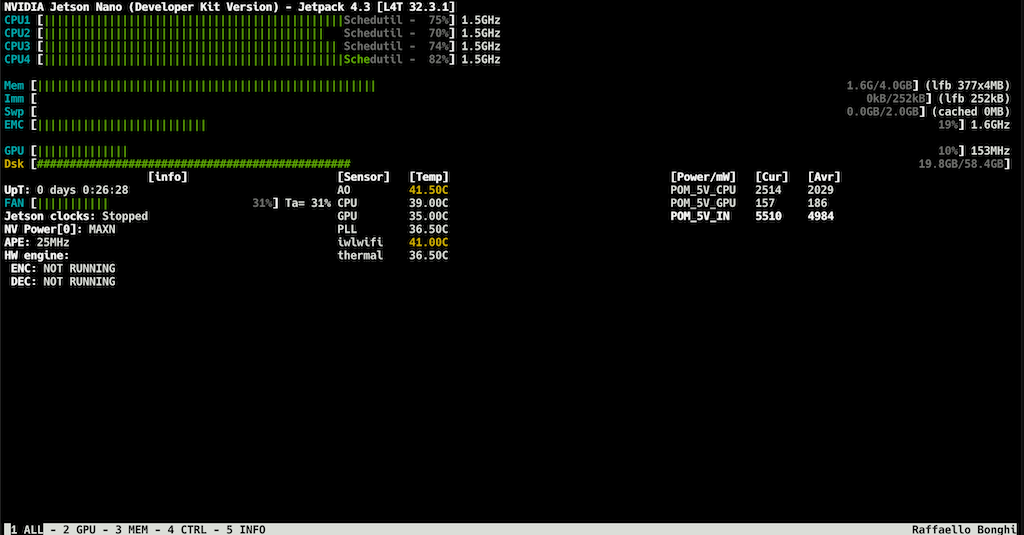
Task: Click 'Jetson clocks: Stopped' line
Action: pyautogui.click(x=76, y=216)
